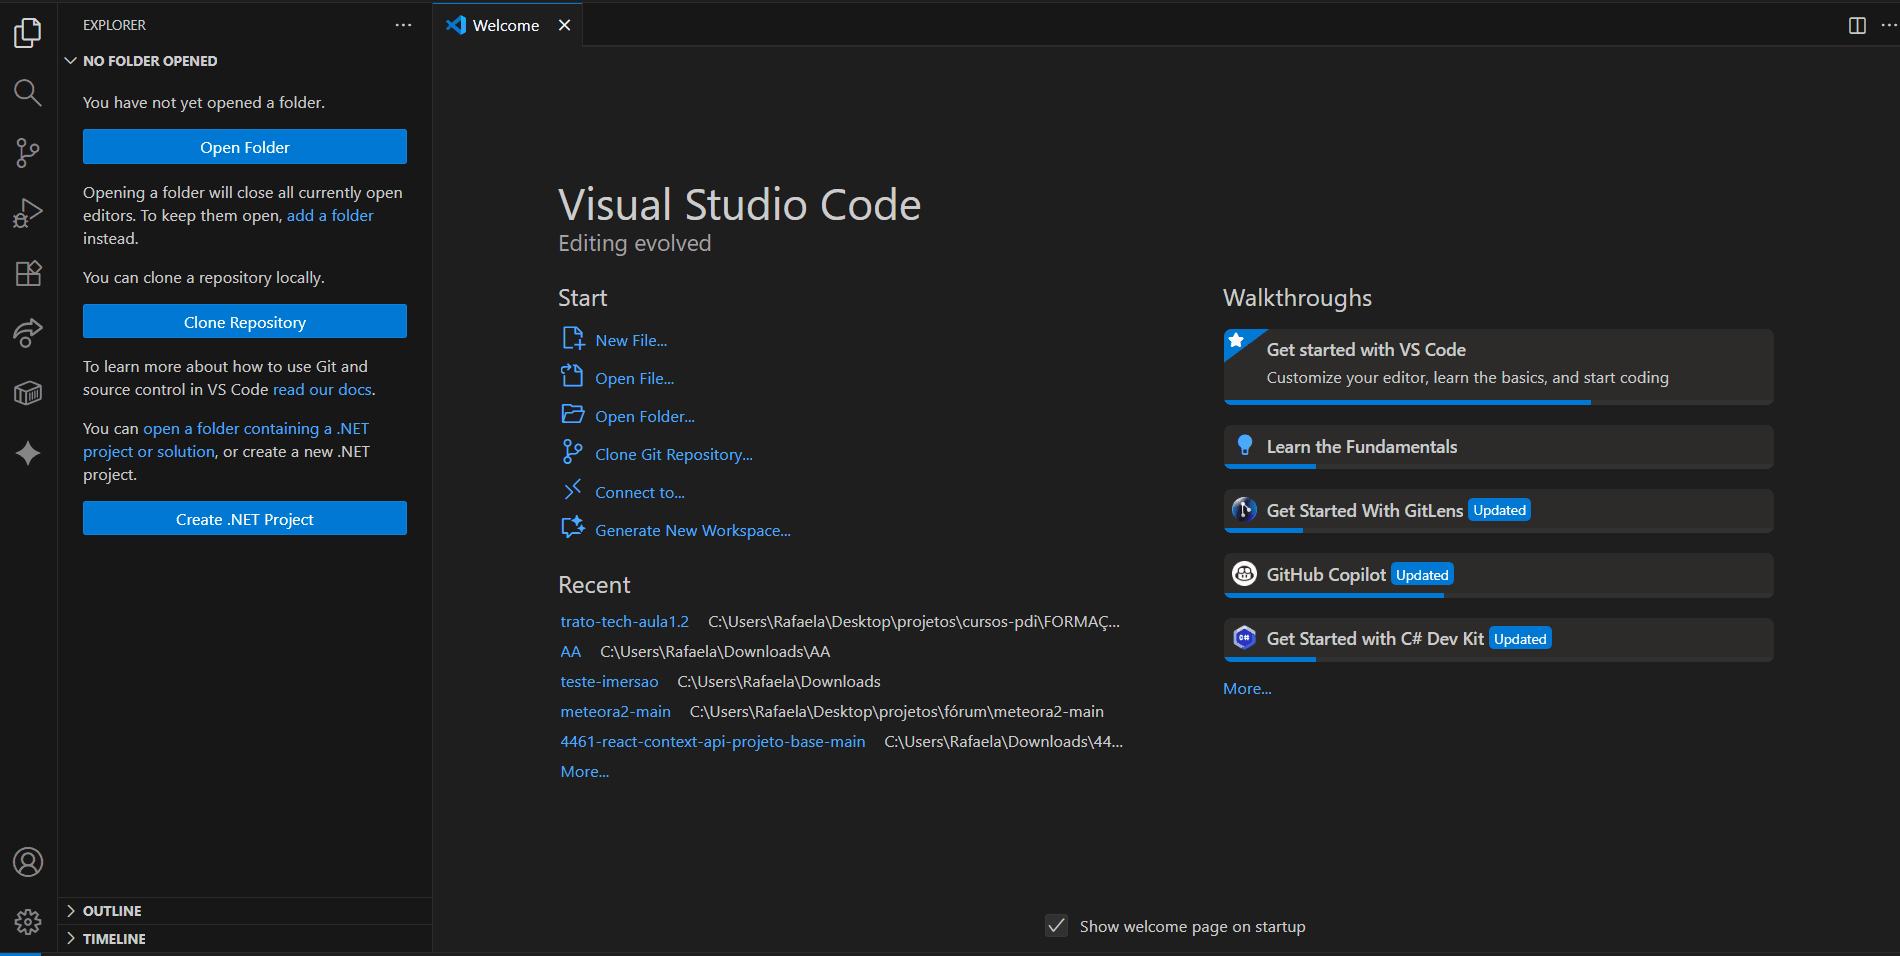Click the Clone Git Repository link
Viewport: 1900px width, 956px height.
[673, 455]
